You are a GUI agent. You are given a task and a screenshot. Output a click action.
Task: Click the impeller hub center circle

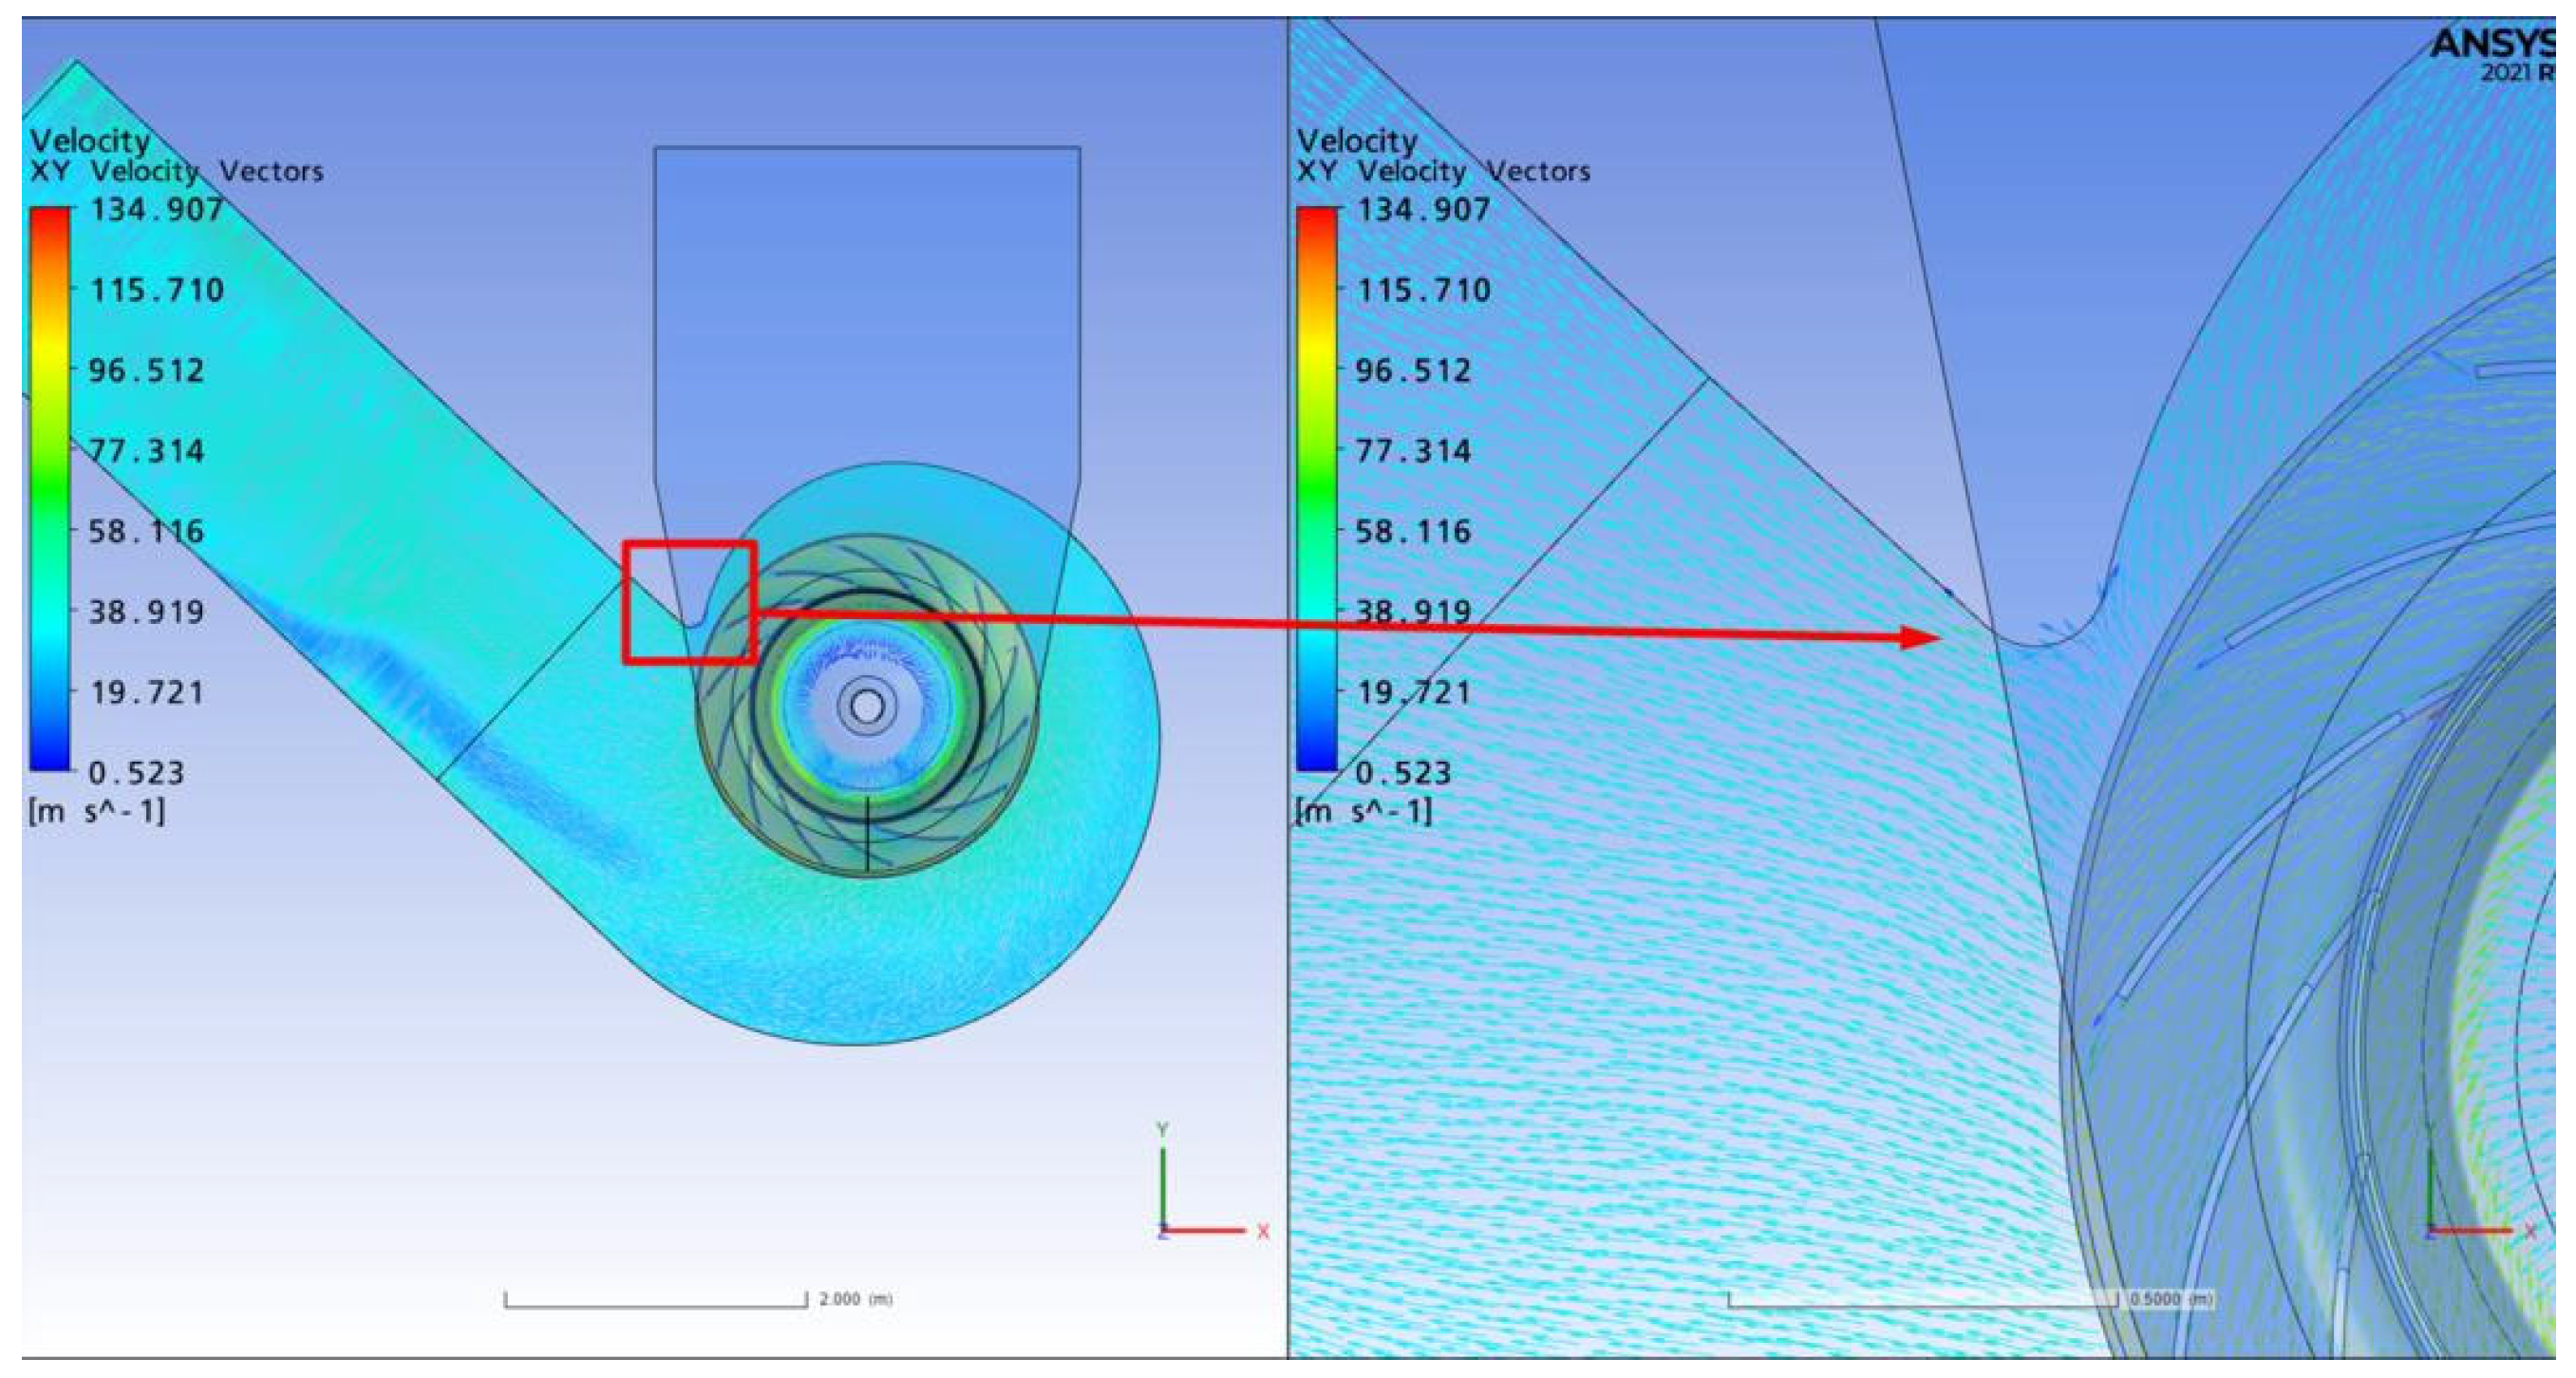point(867,707)
